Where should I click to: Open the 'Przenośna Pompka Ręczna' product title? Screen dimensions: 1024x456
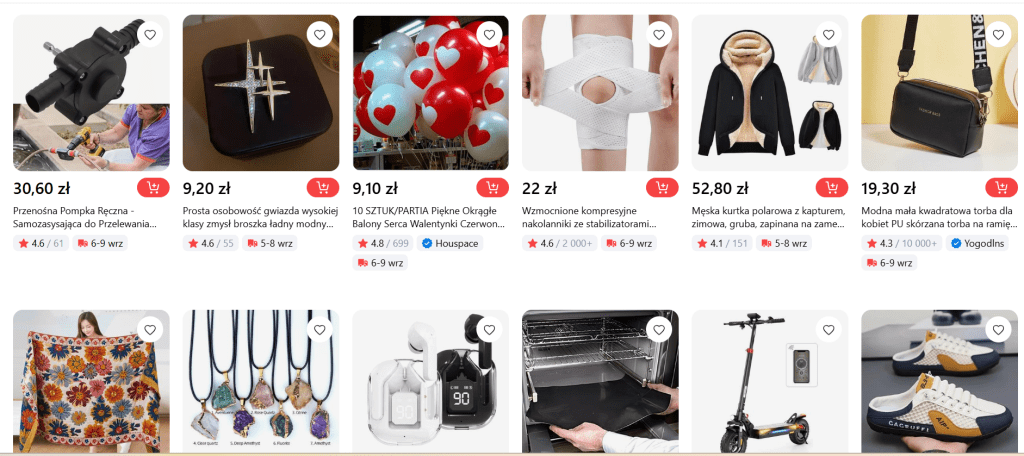click(85, 218)
